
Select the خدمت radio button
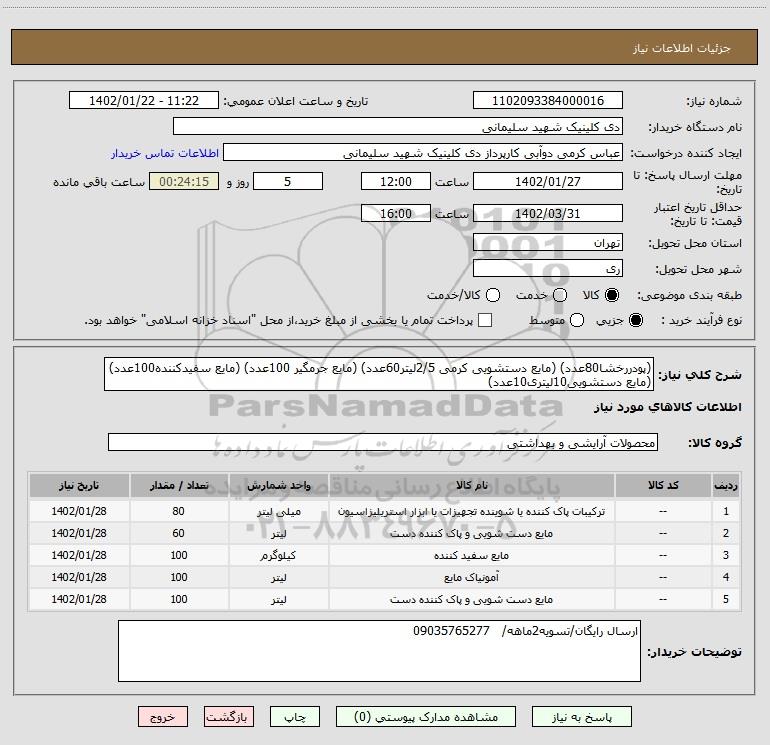560,295
